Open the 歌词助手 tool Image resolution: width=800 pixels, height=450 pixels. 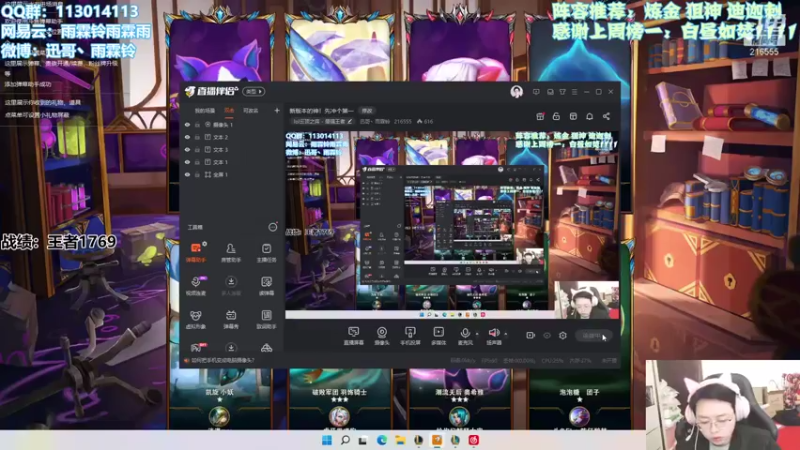pyautogui.click(x=266, y=319)
